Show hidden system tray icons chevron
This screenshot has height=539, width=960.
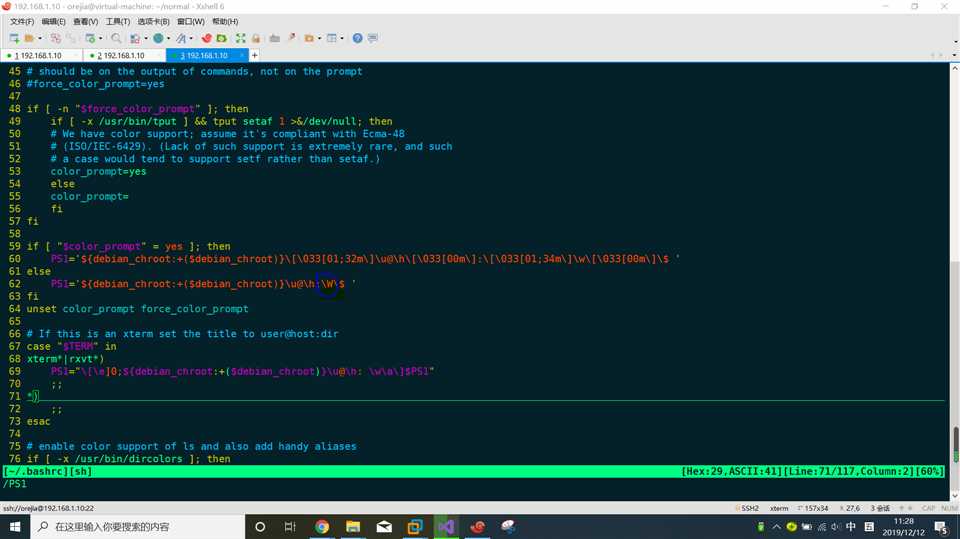776,527
